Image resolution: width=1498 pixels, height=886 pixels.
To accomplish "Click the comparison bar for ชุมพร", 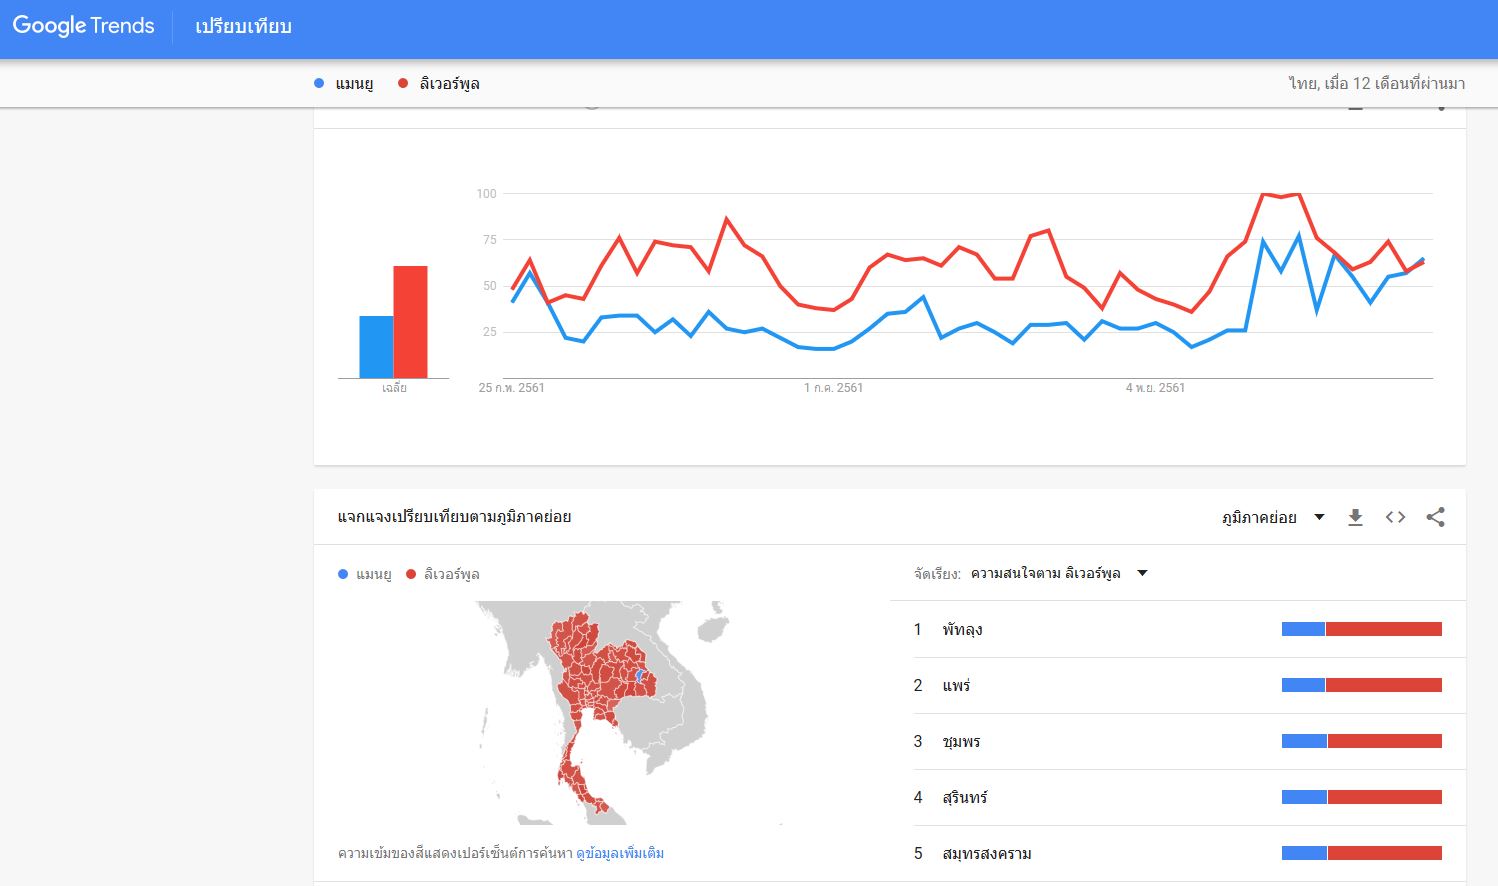I will point(1362,741).
